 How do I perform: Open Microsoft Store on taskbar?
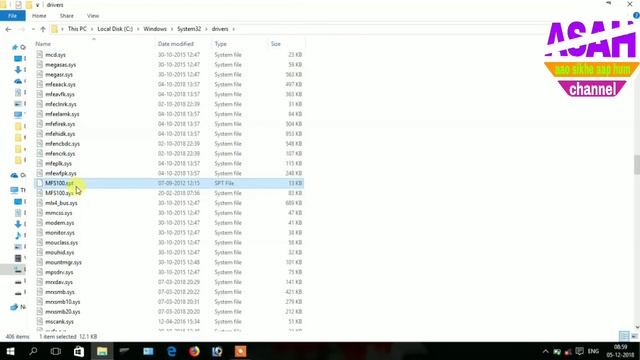pyautogui.click(x=79, y=351)
